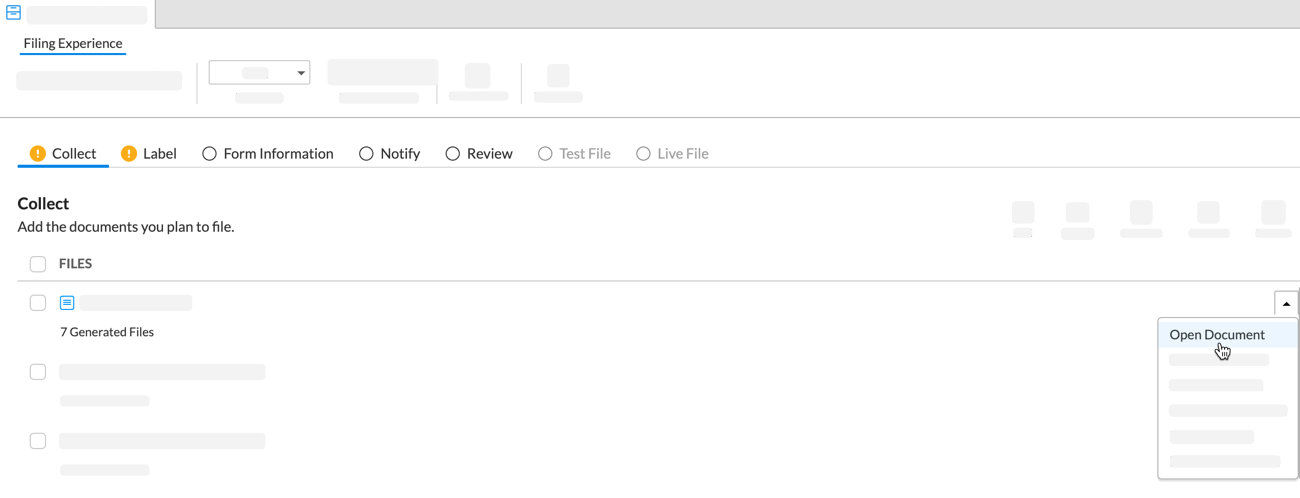Image resolution: width=1300 pixels, height=498 pixels.
Task: Click the circle icon beside Test File
Action: point(545,153)
